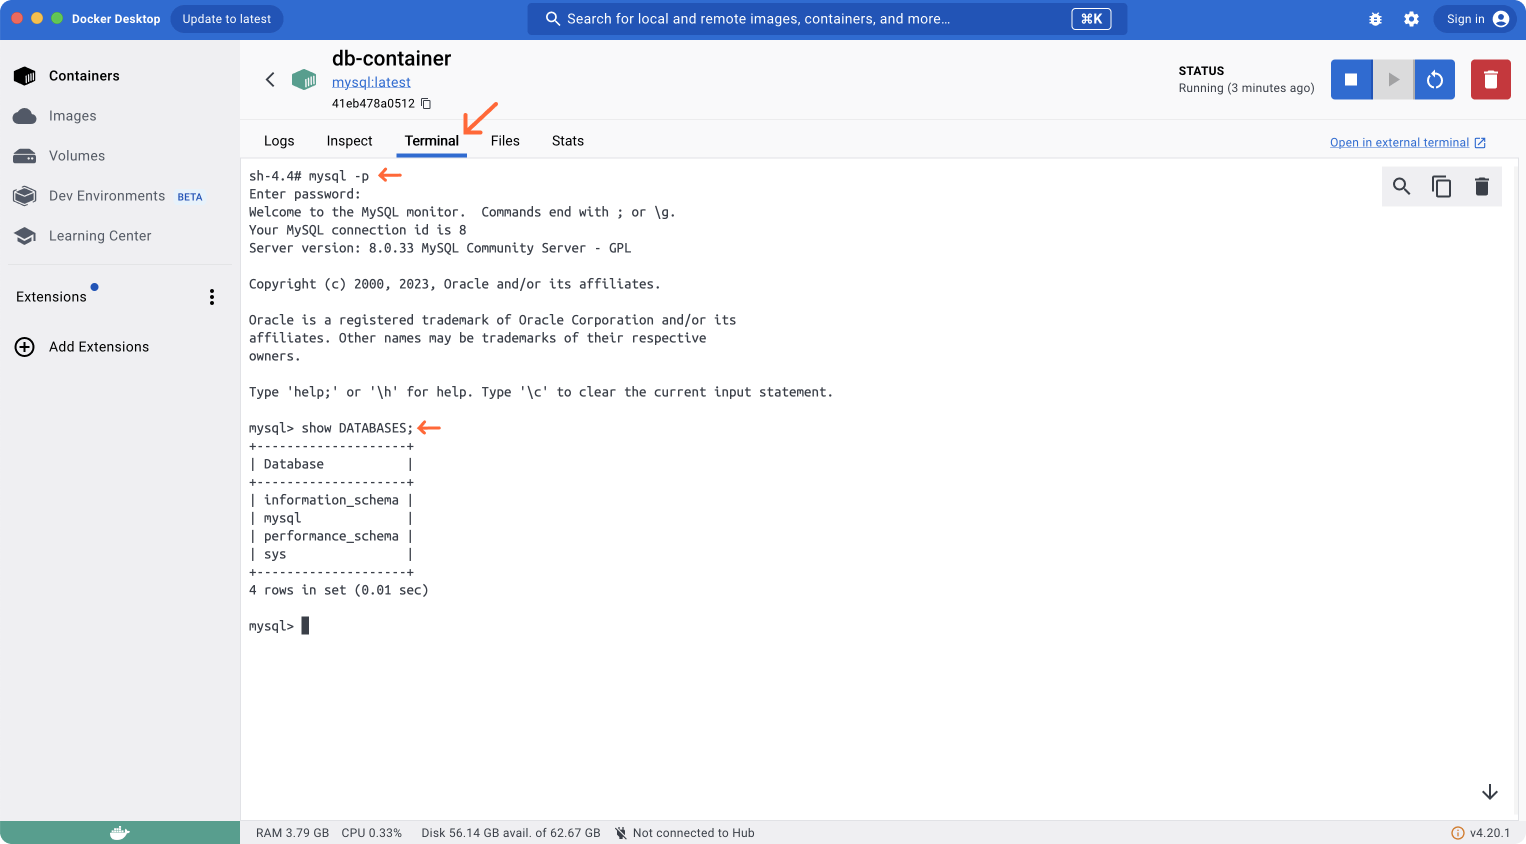Image resolution: width=1526 pixels, height=844 pixels.
Task: Copy the container ID 41eb478a0512
Action: pos(425,102)
